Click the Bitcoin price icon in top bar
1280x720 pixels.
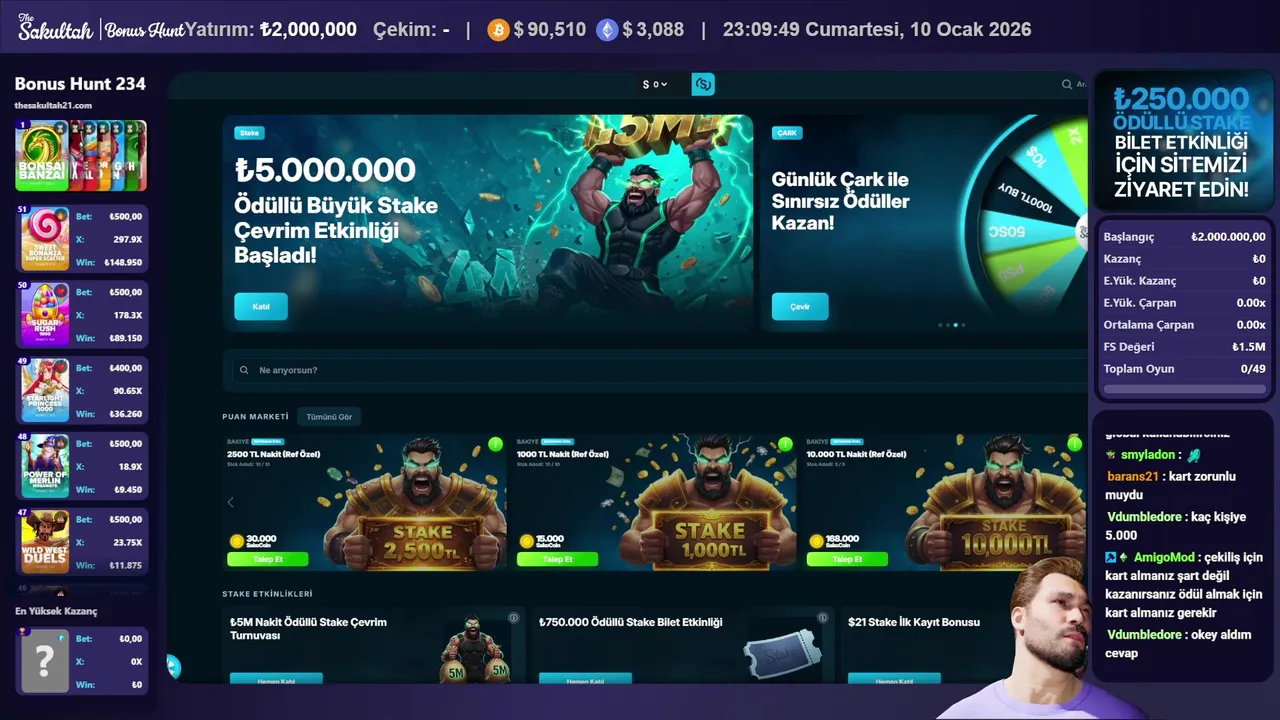click(x=498, y=30)
